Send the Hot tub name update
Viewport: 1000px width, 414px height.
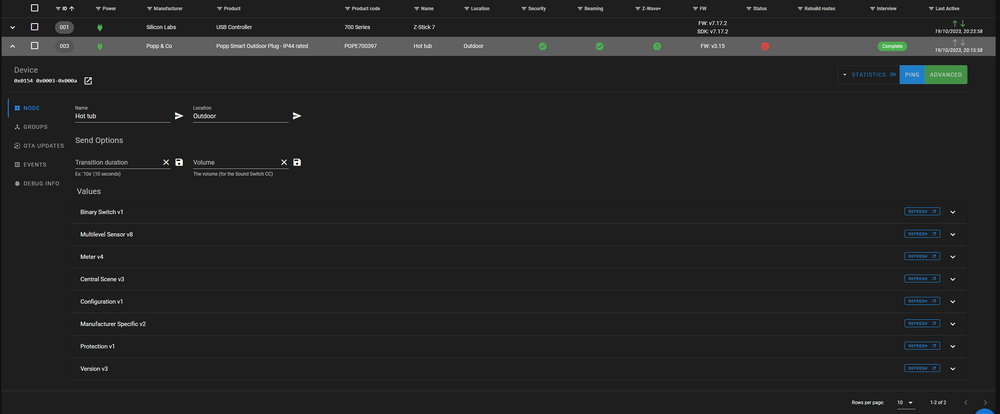coord(179,116)
